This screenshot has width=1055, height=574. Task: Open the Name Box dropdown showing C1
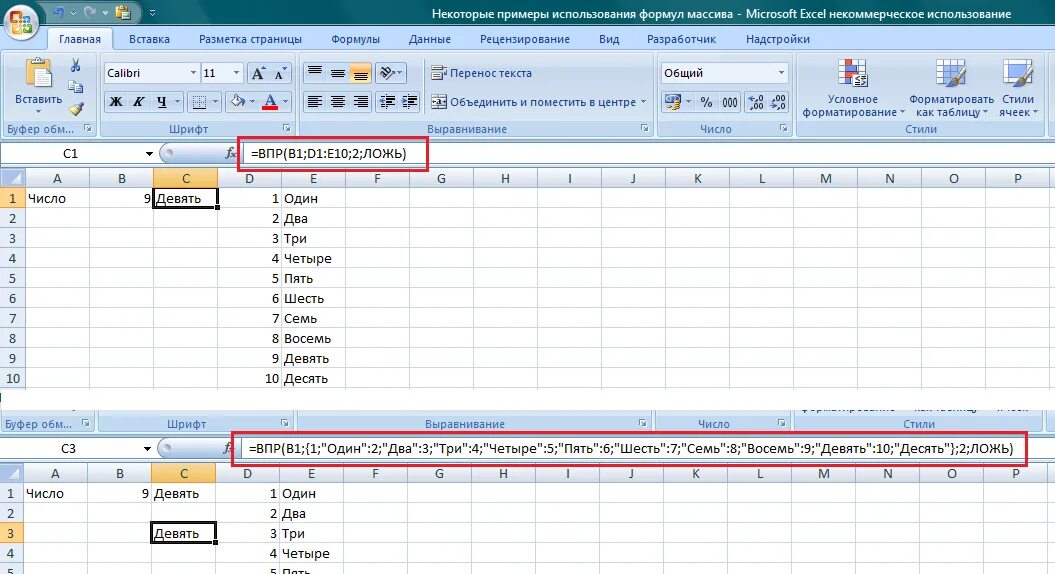[x=149, y=154]
